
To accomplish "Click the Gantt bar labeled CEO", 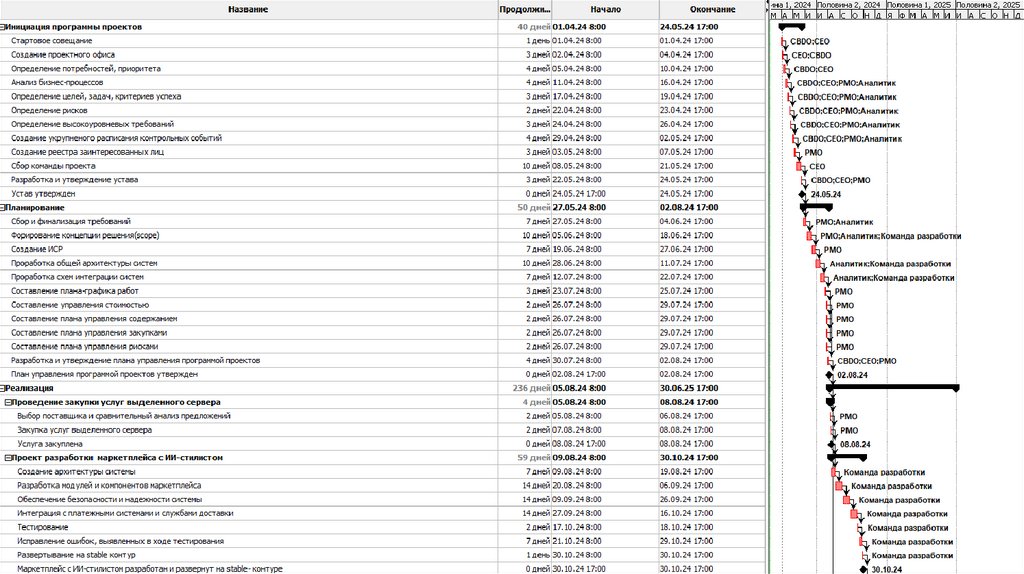I will 799,167.
